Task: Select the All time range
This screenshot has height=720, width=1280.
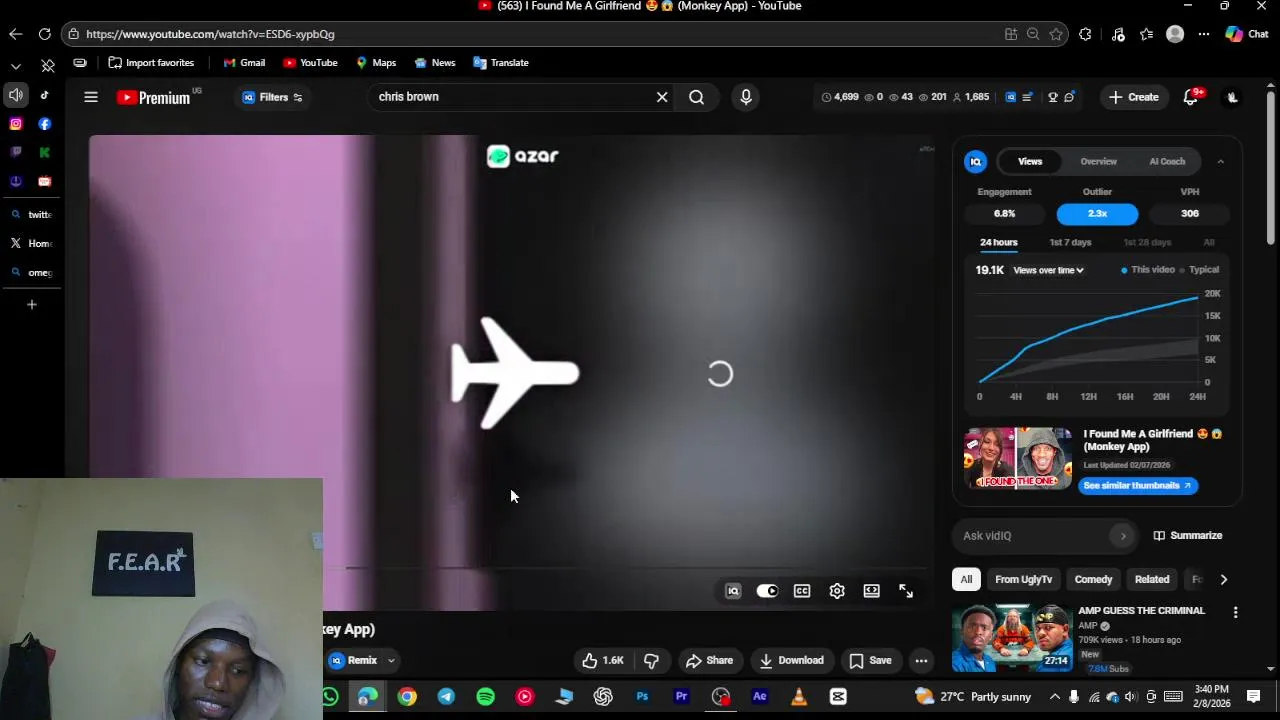Action: coord(1209,242)
